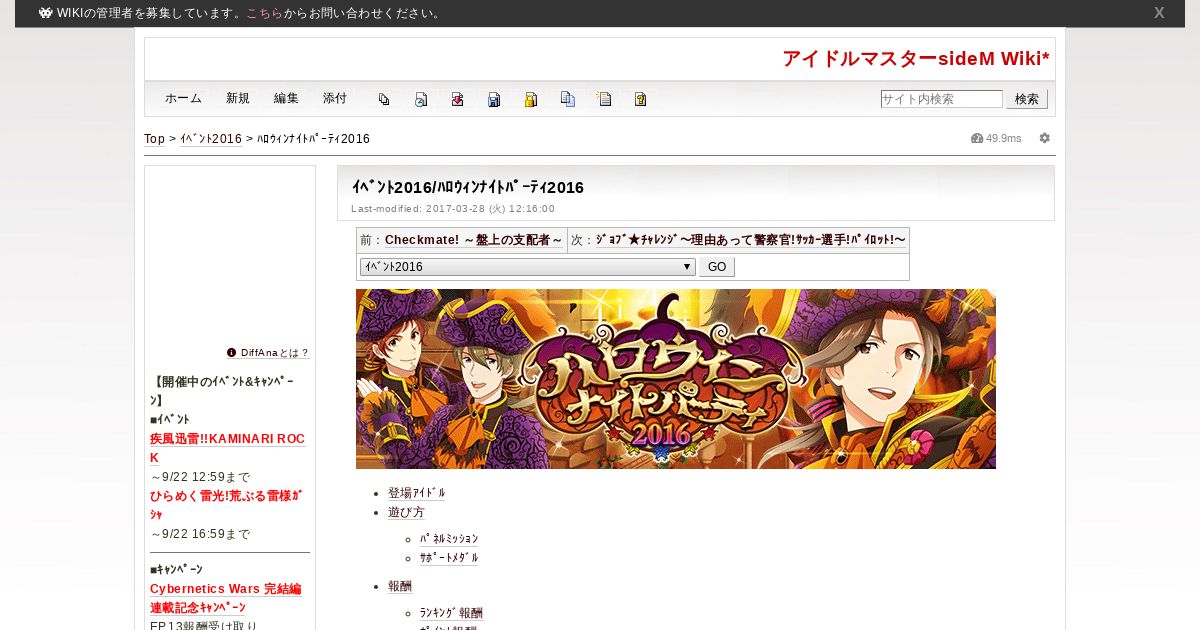Click 【開催中のｲﾍﾞﾝﾄ&ｷｬﾝﾍﾟｰﾝ】 sidebar heading
This screenshot has width=1200, height=630.
[223, 391]
